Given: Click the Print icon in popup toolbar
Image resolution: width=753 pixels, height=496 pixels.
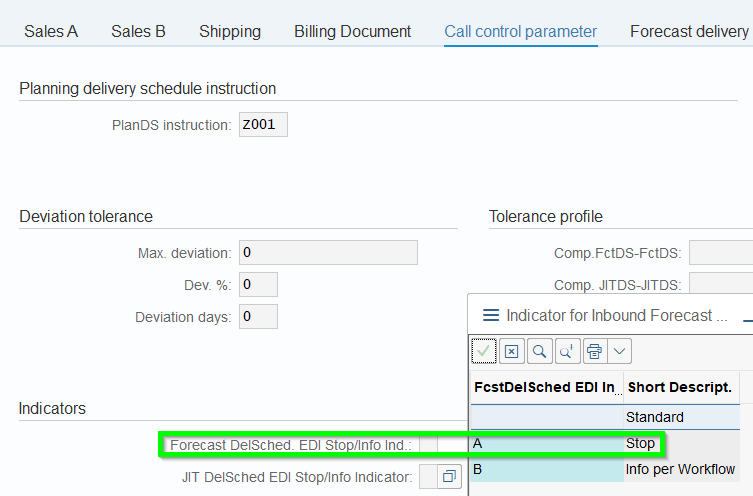Looking at the screenshot, I should pyautogui.click(x=595, y=351).
